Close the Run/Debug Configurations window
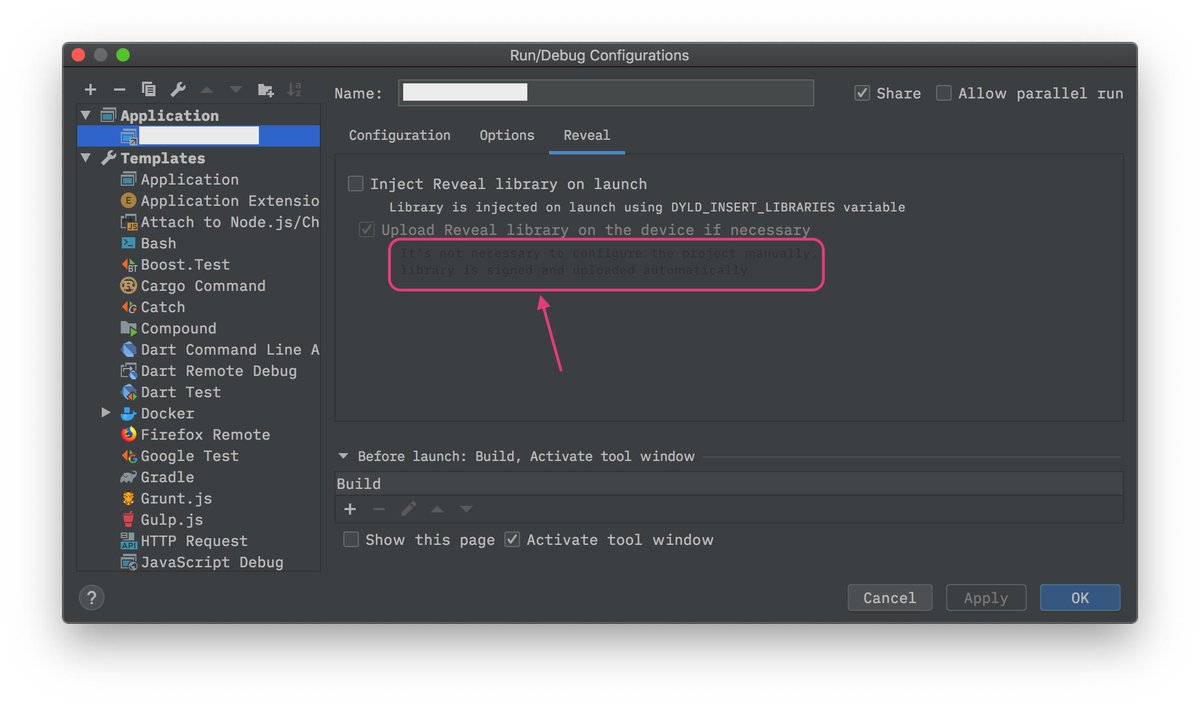 [x=79, y=55]
